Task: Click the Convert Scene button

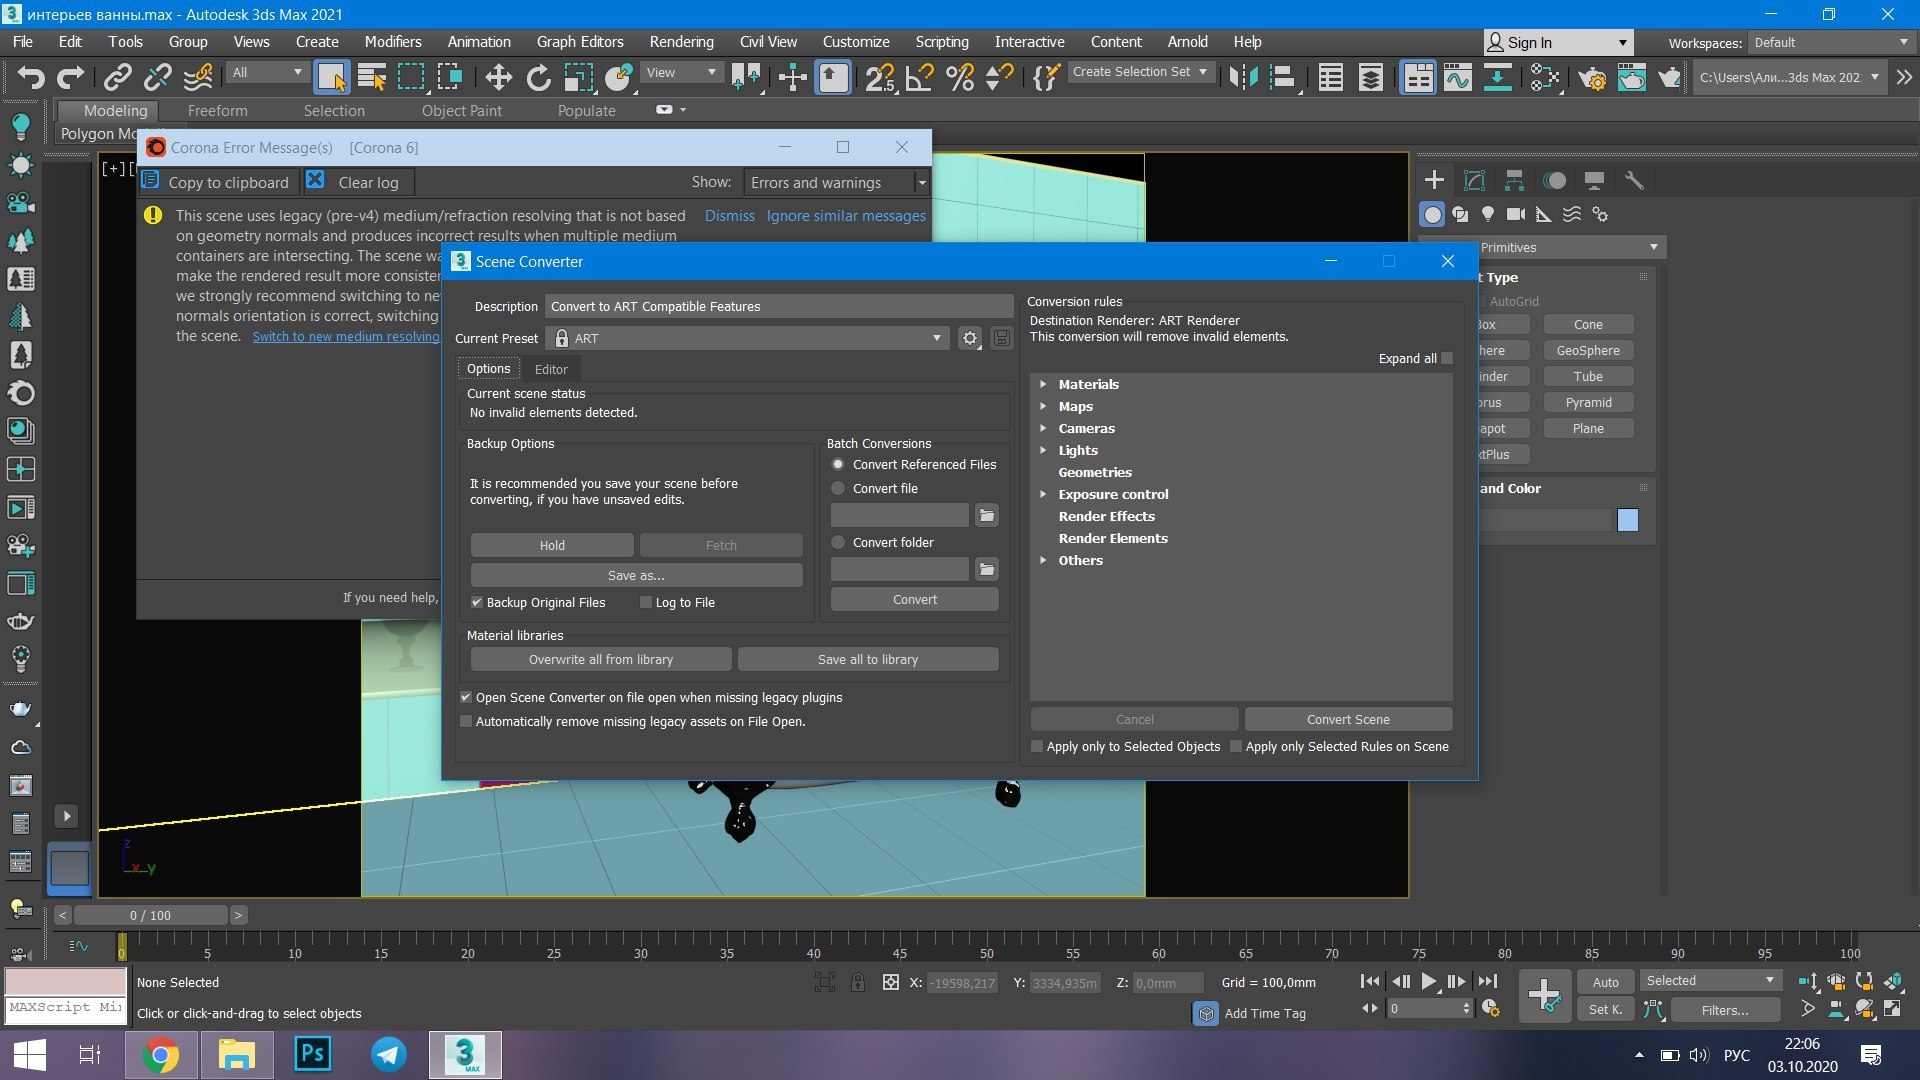Action: [1348, 719]
